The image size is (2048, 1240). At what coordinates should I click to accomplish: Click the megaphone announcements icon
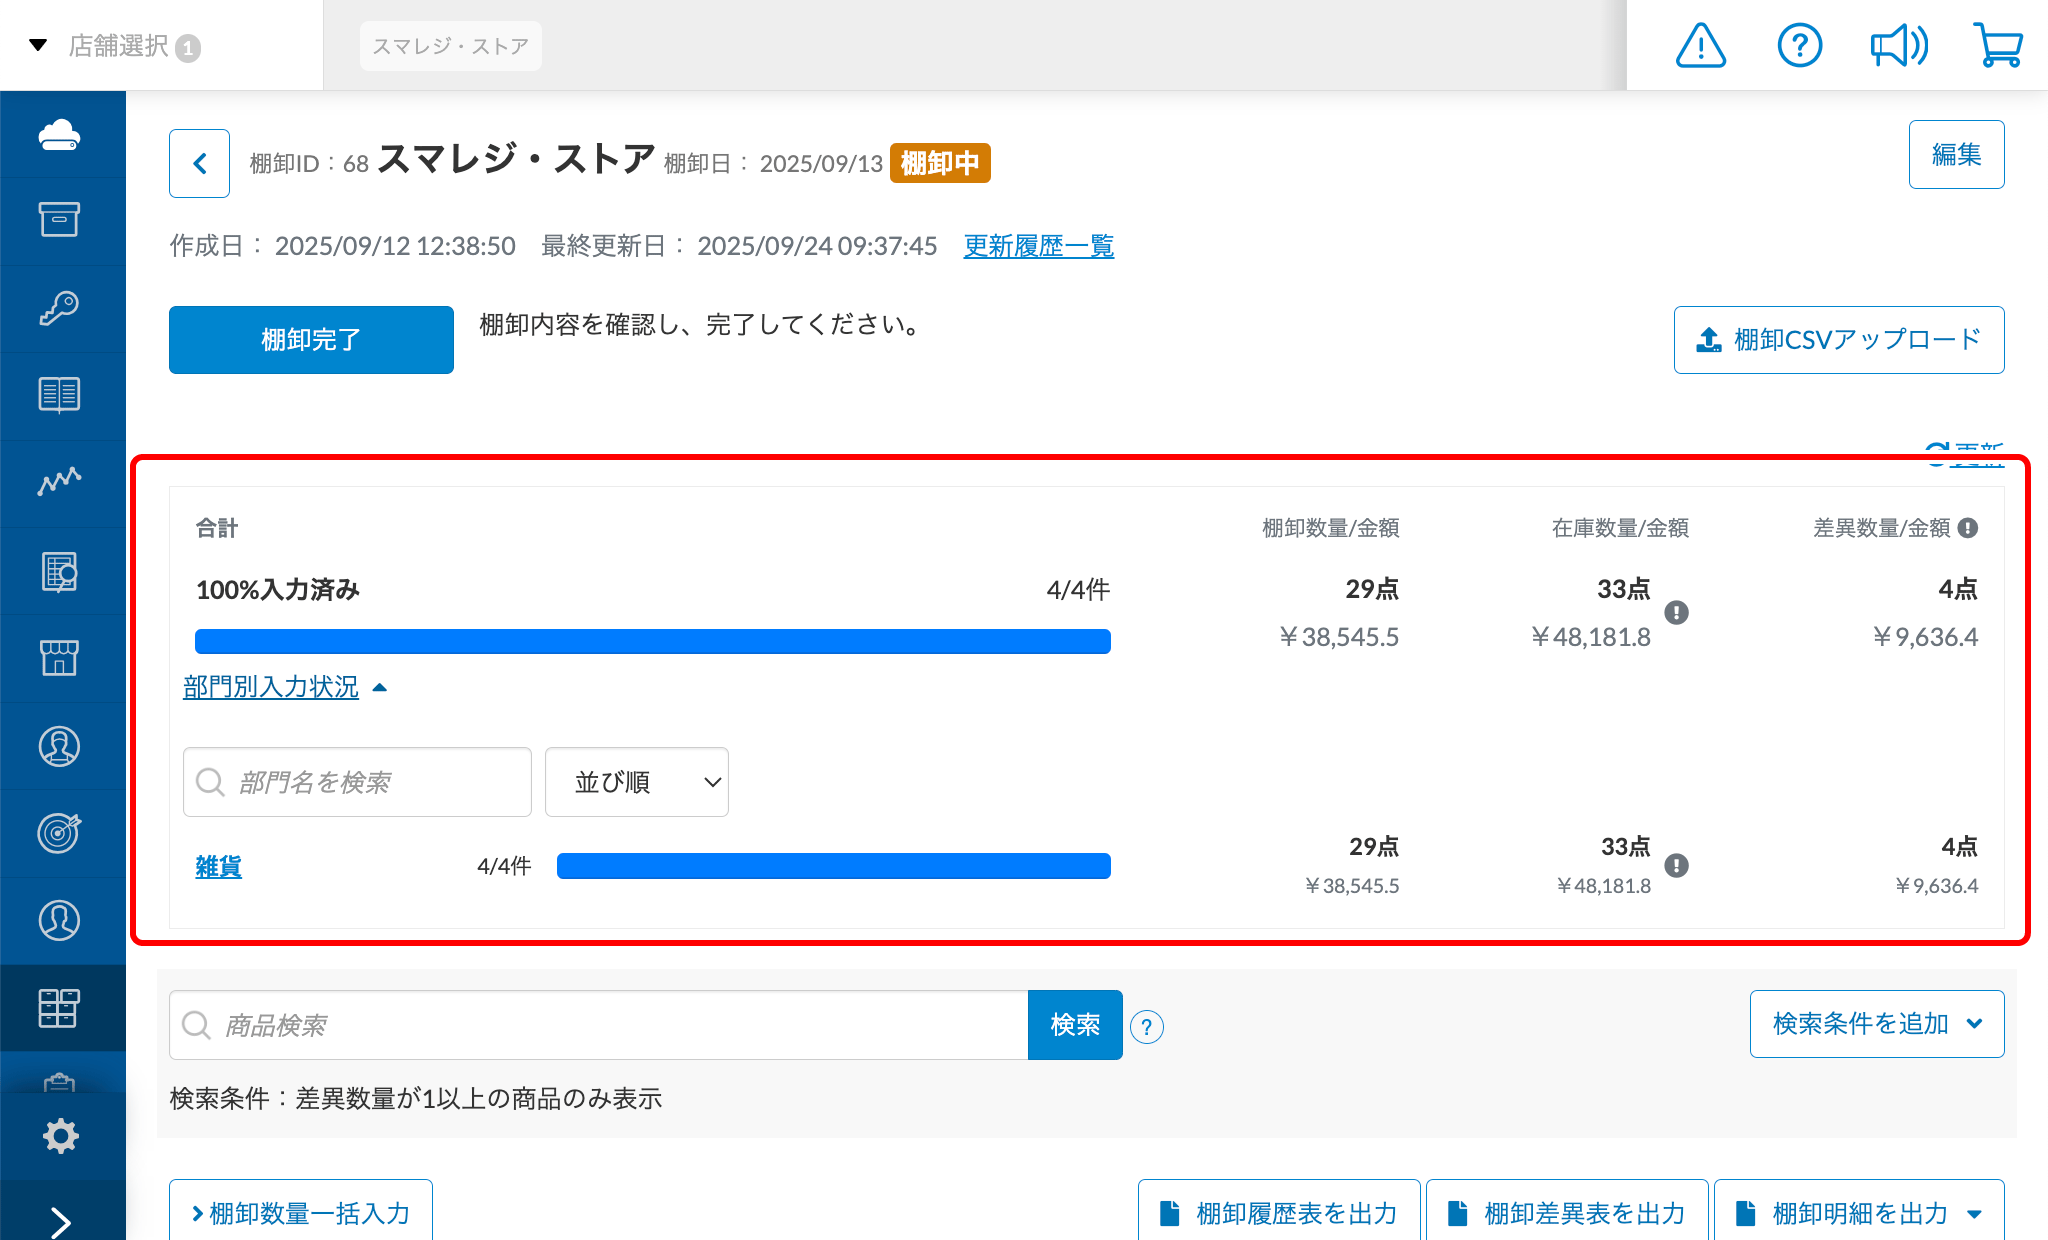(x=1899, y=45)
